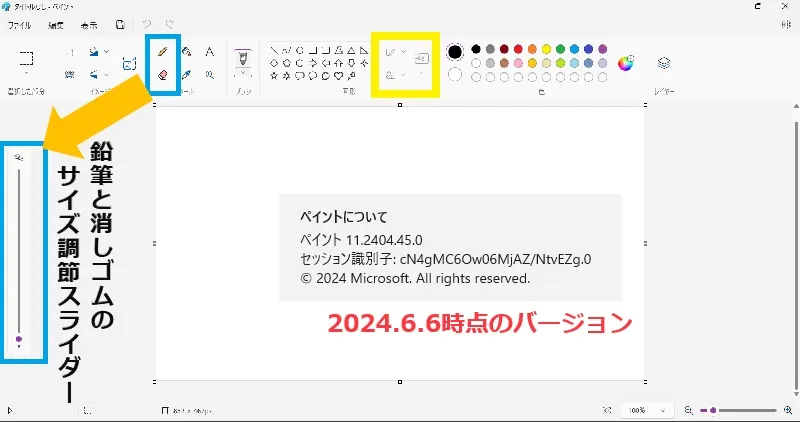Pick the Pentagon shape
This screenshot has height=422, width=800.
click(287, 63)
